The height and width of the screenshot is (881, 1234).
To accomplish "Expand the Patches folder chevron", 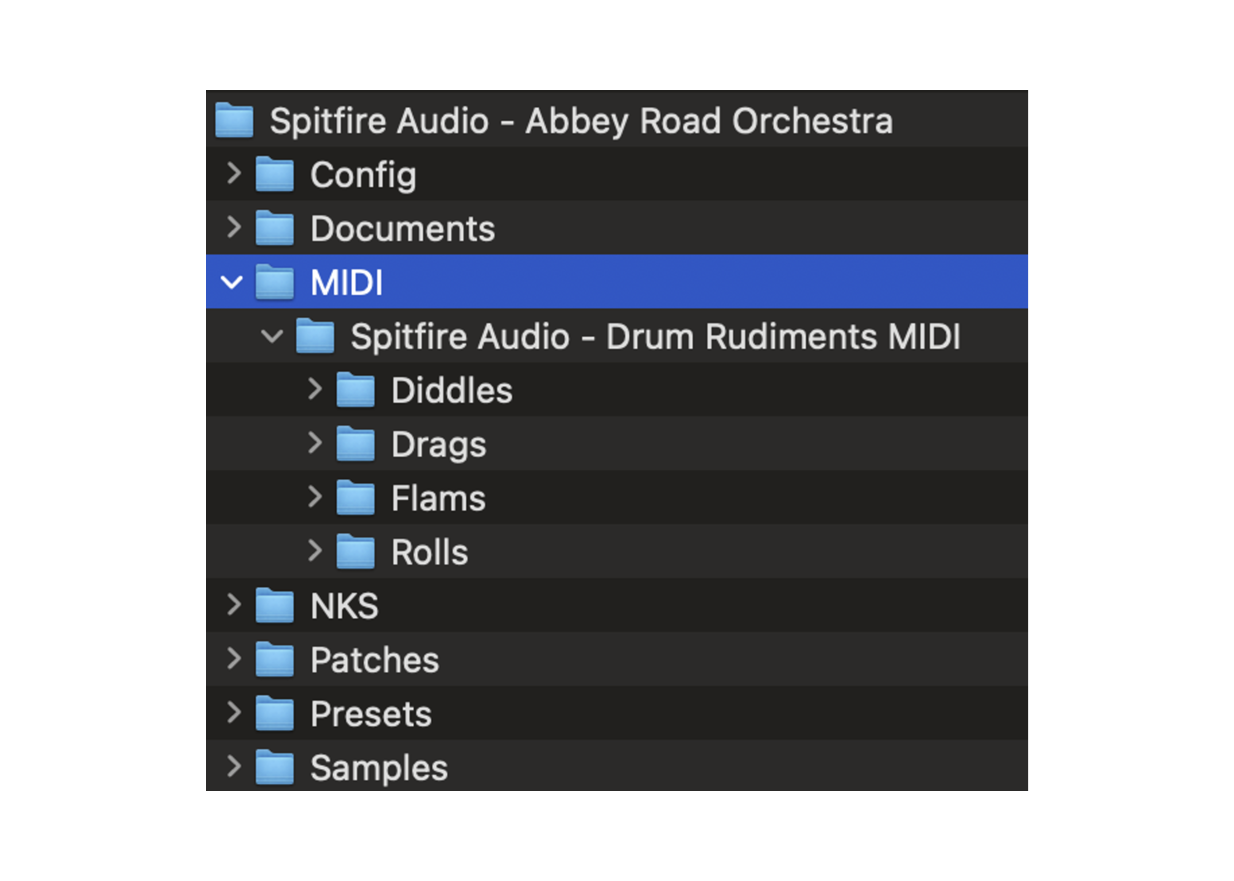I will (x=233, y=660).
